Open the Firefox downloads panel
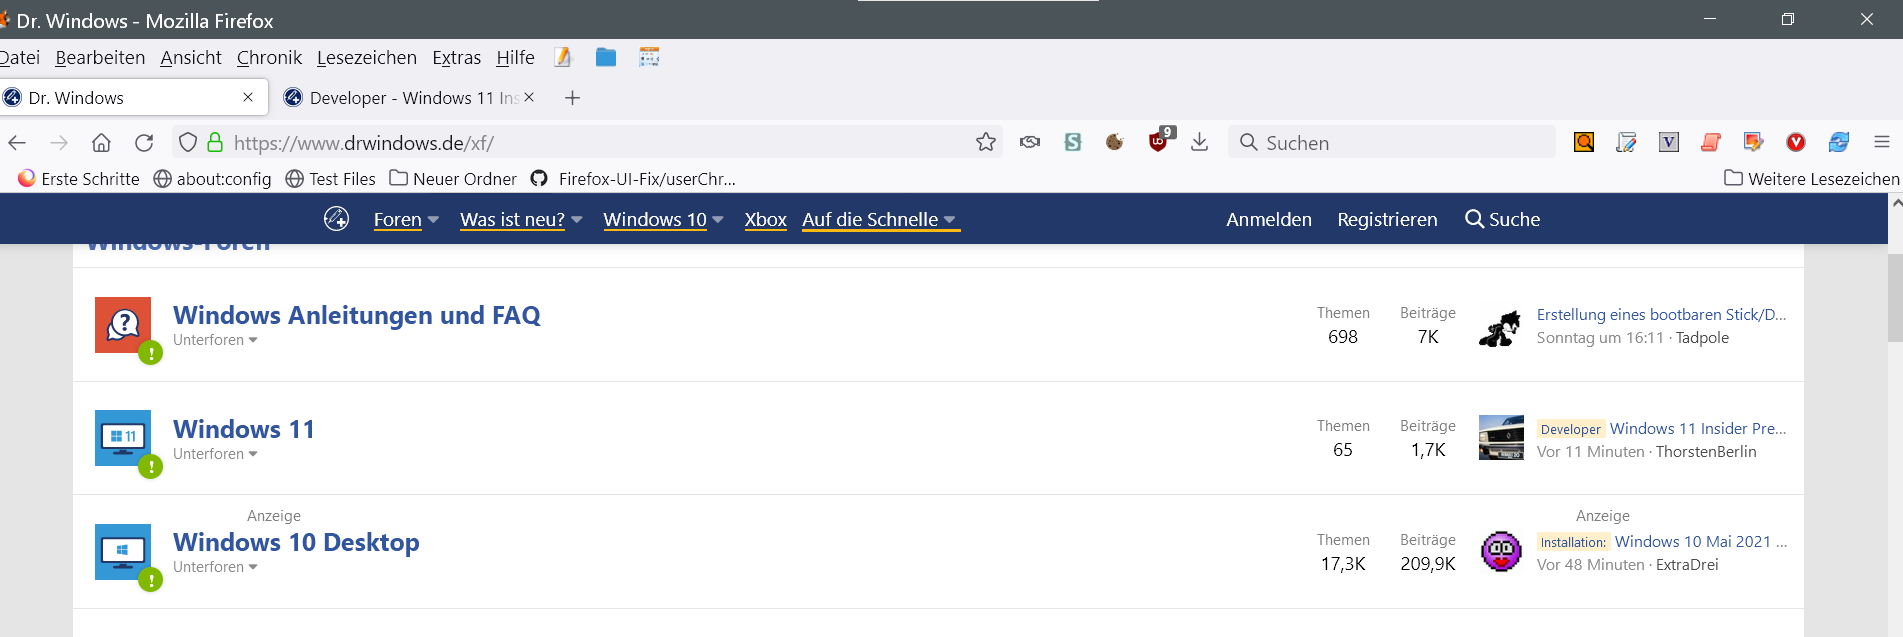 [x=1200, y=142]
